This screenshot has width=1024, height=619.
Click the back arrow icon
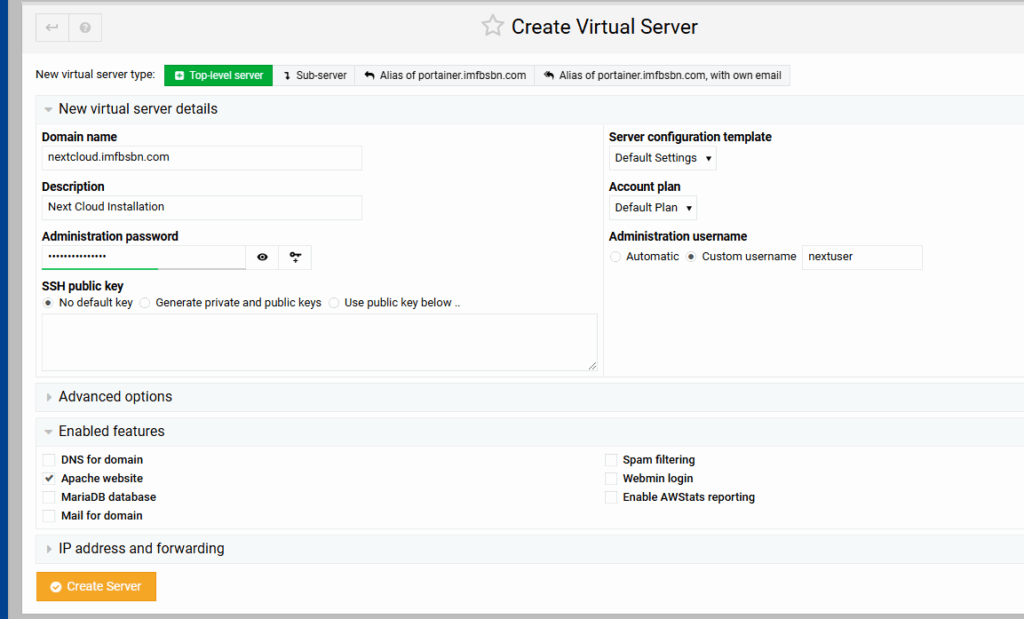[x=52, y=28]
